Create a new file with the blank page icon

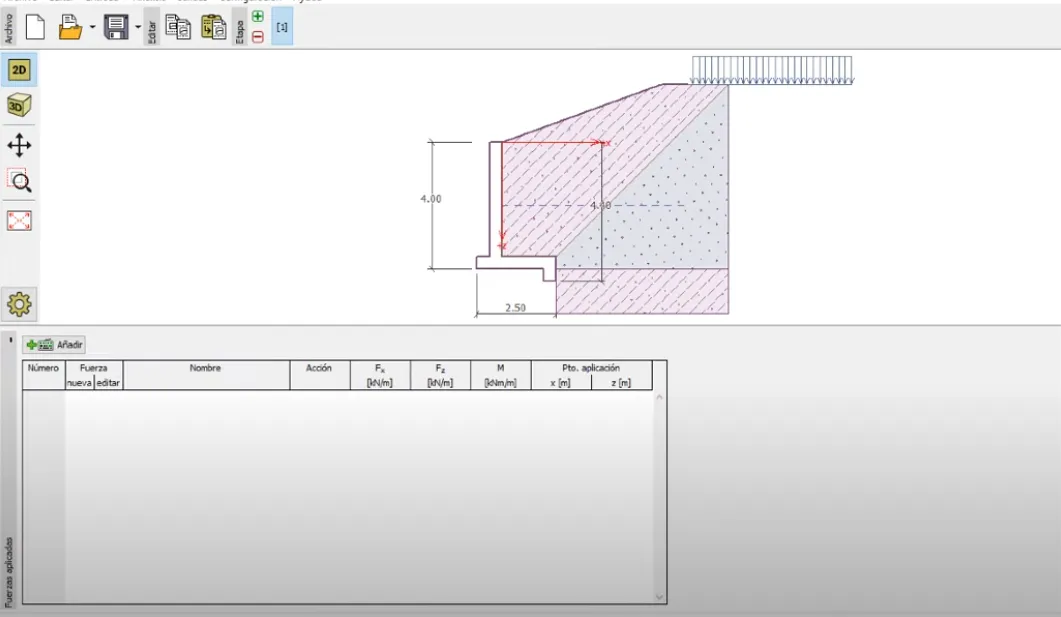(x=35, y=27)
